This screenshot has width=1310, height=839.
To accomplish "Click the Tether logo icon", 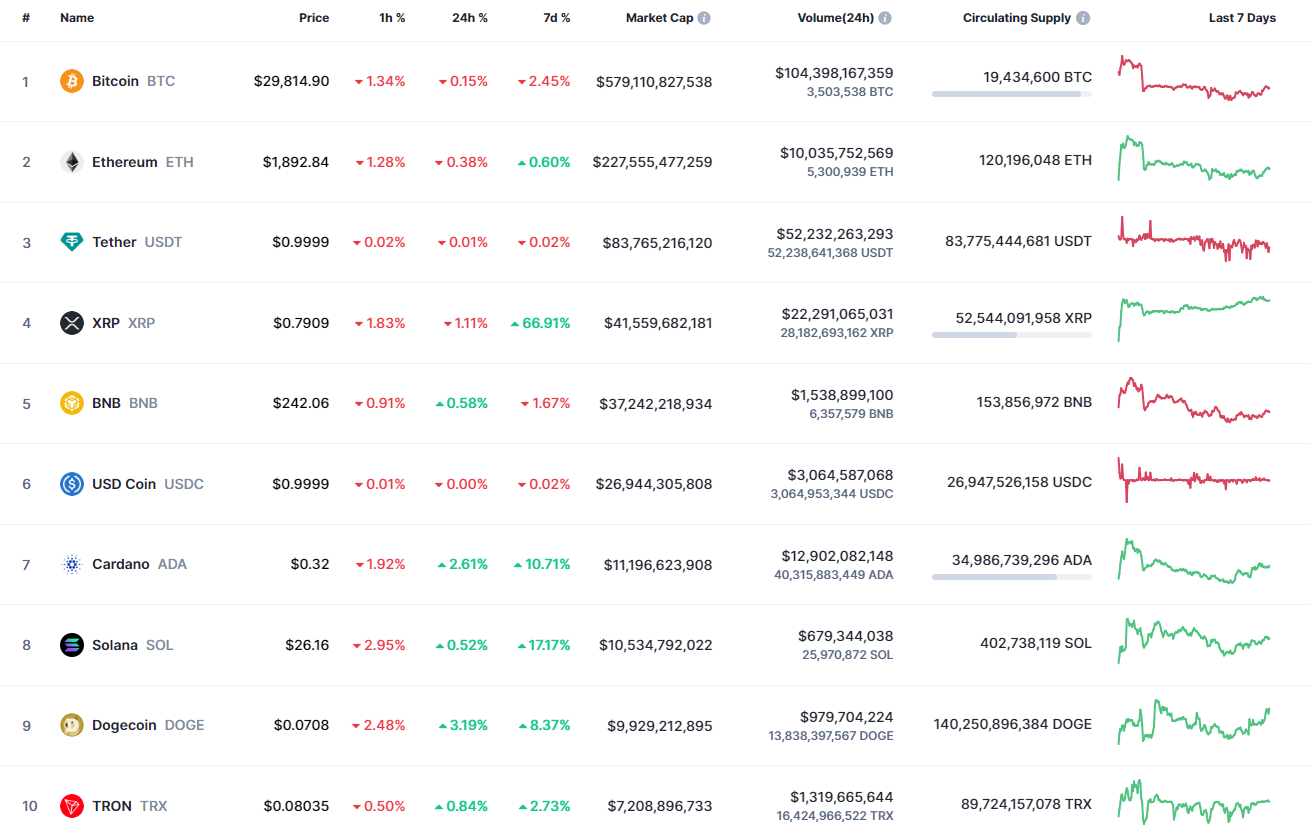I will point(71,242).
